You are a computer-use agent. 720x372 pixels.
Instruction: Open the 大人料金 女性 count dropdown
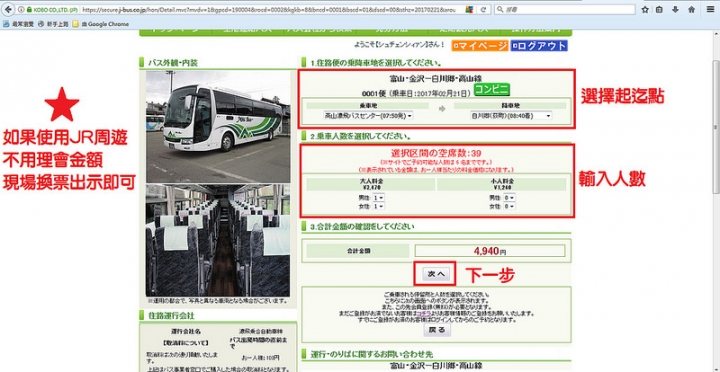[x=378, y=207]
